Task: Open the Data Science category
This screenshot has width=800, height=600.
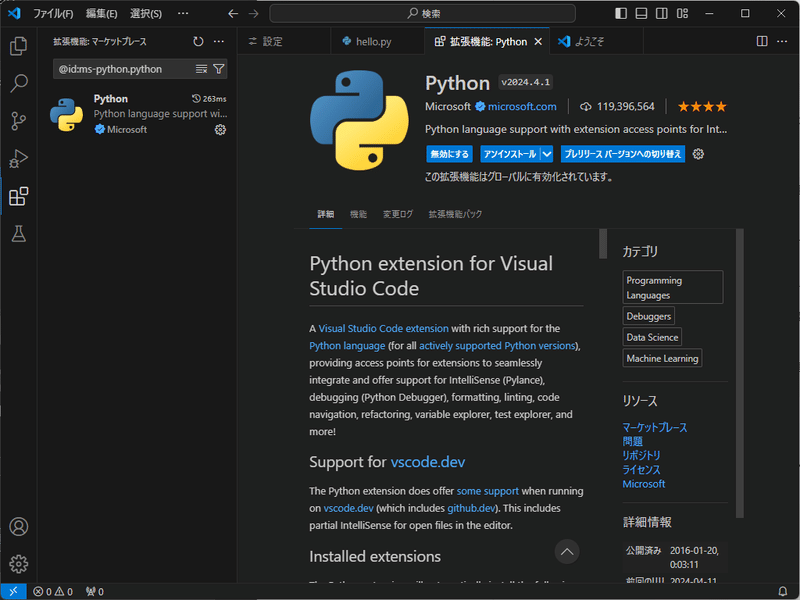Action: pyautogui.click(x=652, y=337)
